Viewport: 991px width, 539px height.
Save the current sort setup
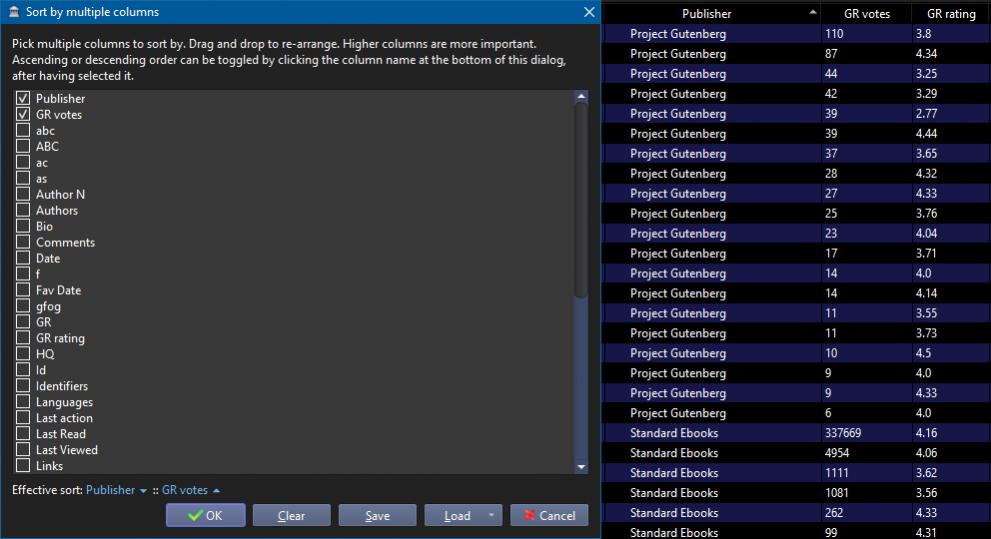(x=377, y=515)
